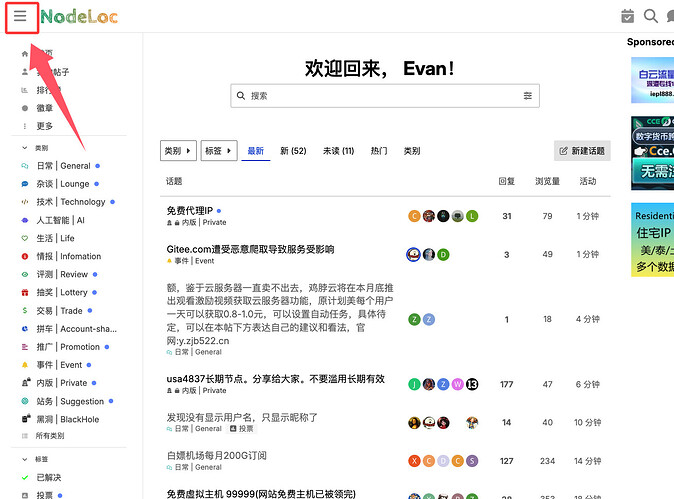Click the 人工智能 | AI category icon
Image resolution: width=674 pixels, height=499 pixels.
25,220
